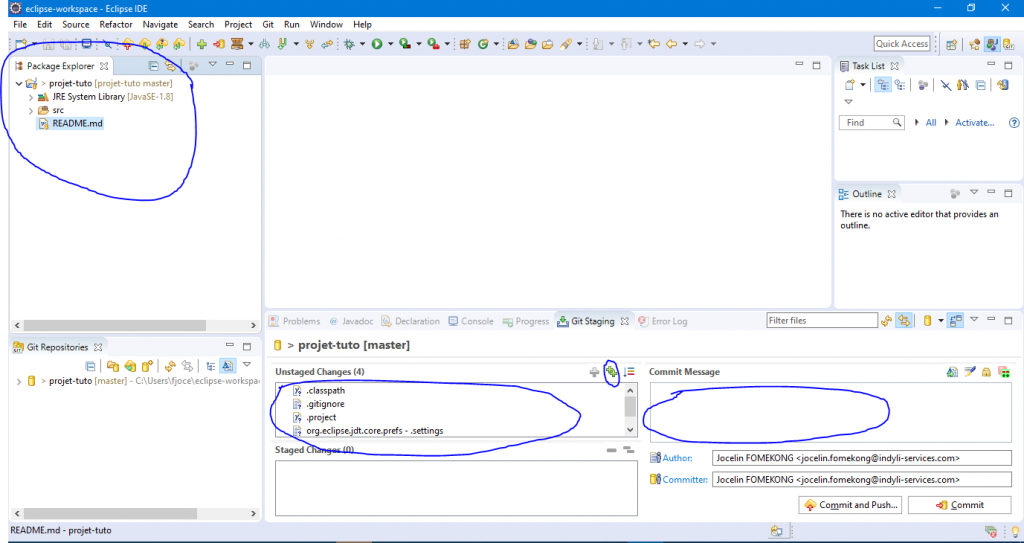Open the File menu
This screenshot has width=1024, height=543.
[x=20, y=24]
